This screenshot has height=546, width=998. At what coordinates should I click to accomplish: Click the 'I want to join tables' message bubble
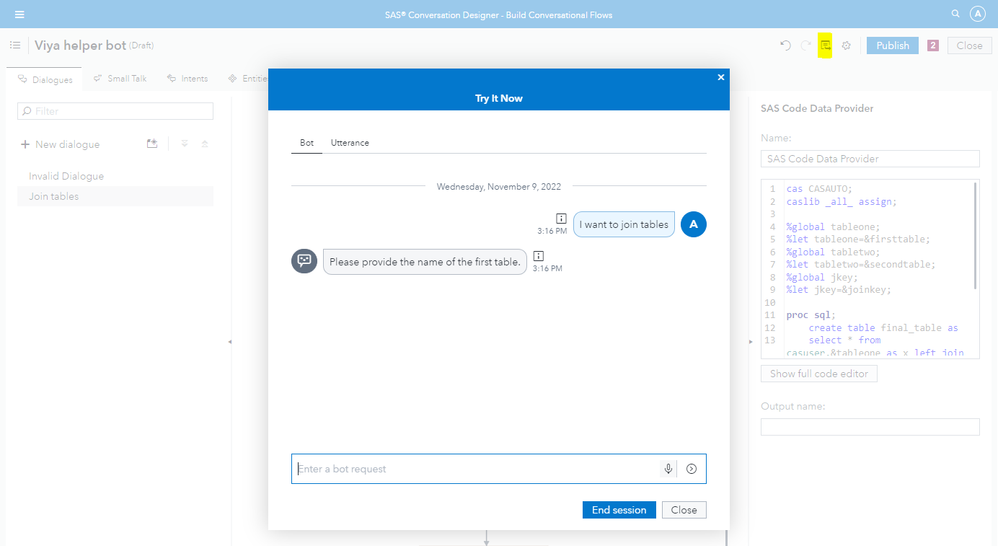624,224
